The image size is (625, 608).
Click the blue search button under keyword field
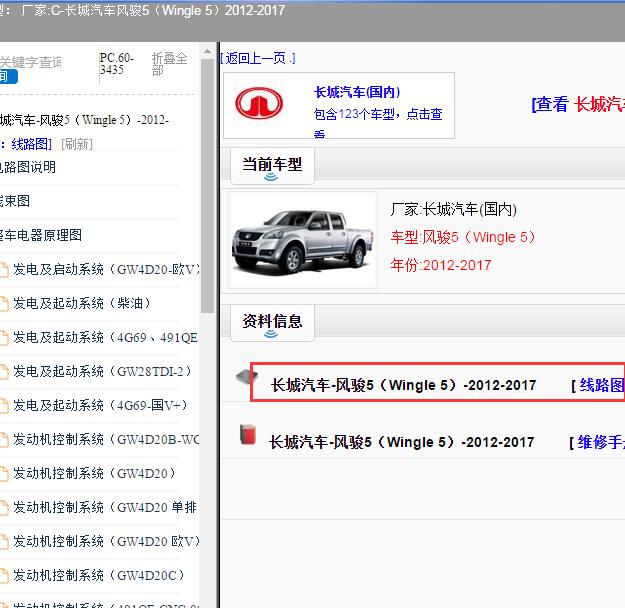pyautogui.click(x=8, y=77)
